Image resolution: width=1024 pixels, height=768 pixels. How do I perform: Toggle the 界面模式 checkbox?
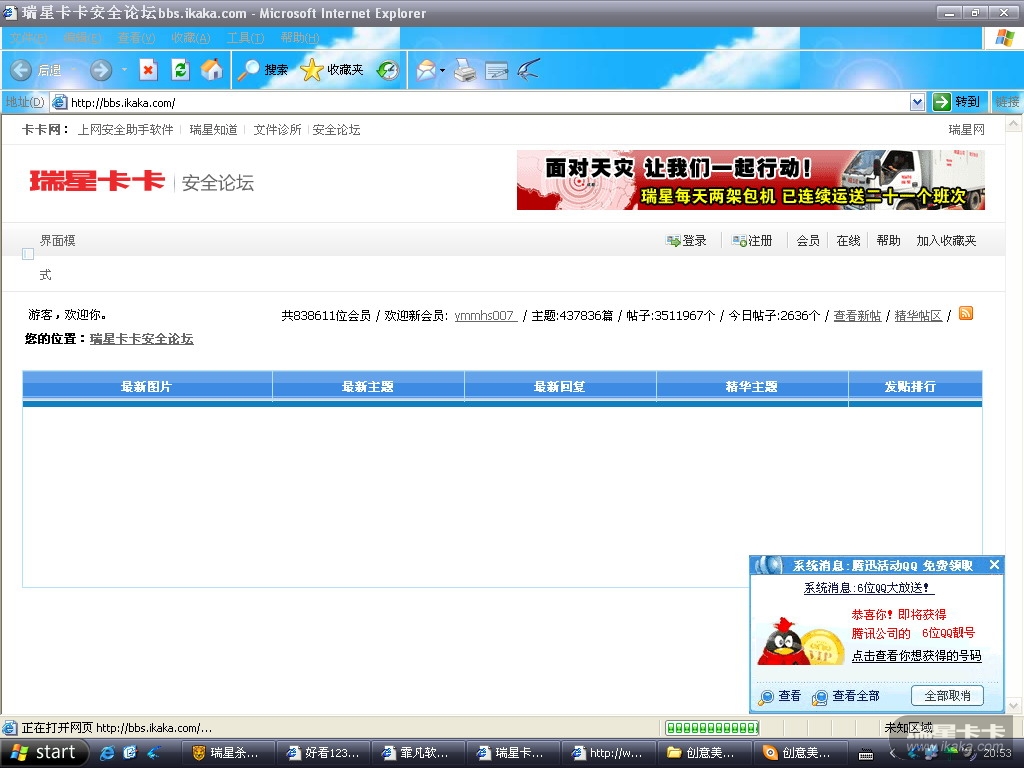click(x=28, y=254)
